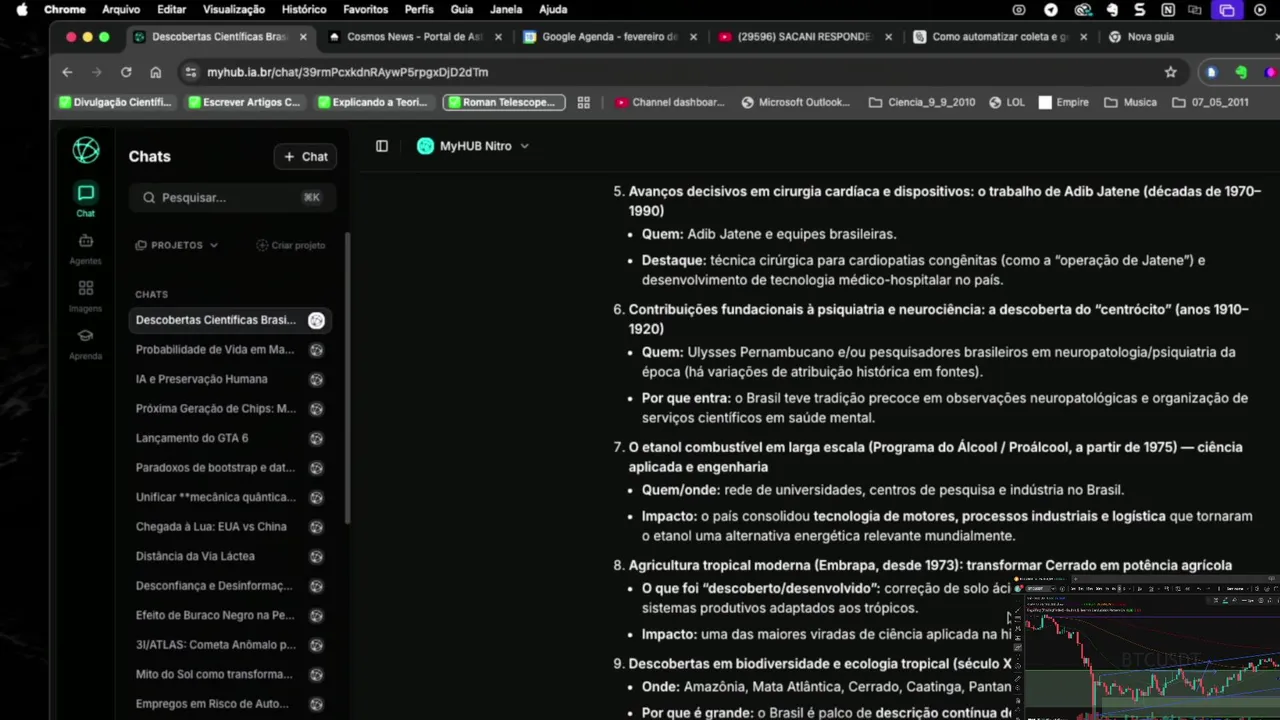The image size is (1280, 720).
Task: Open the bookmark tab groups grid icon
Action: 584,102
